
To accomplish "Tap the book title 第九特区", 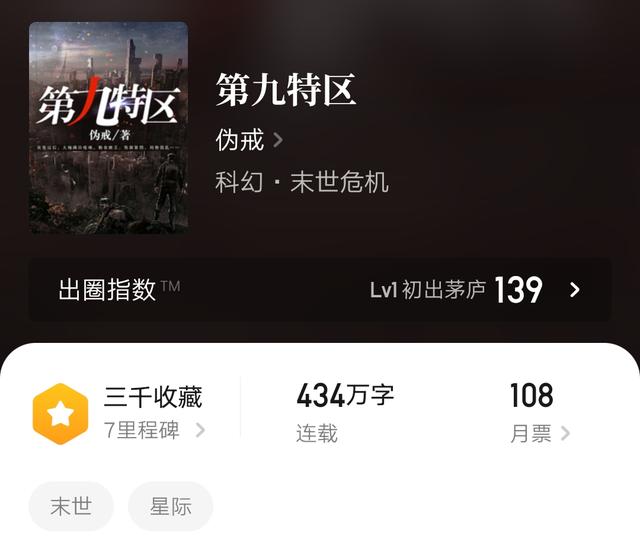I will 286,90.
